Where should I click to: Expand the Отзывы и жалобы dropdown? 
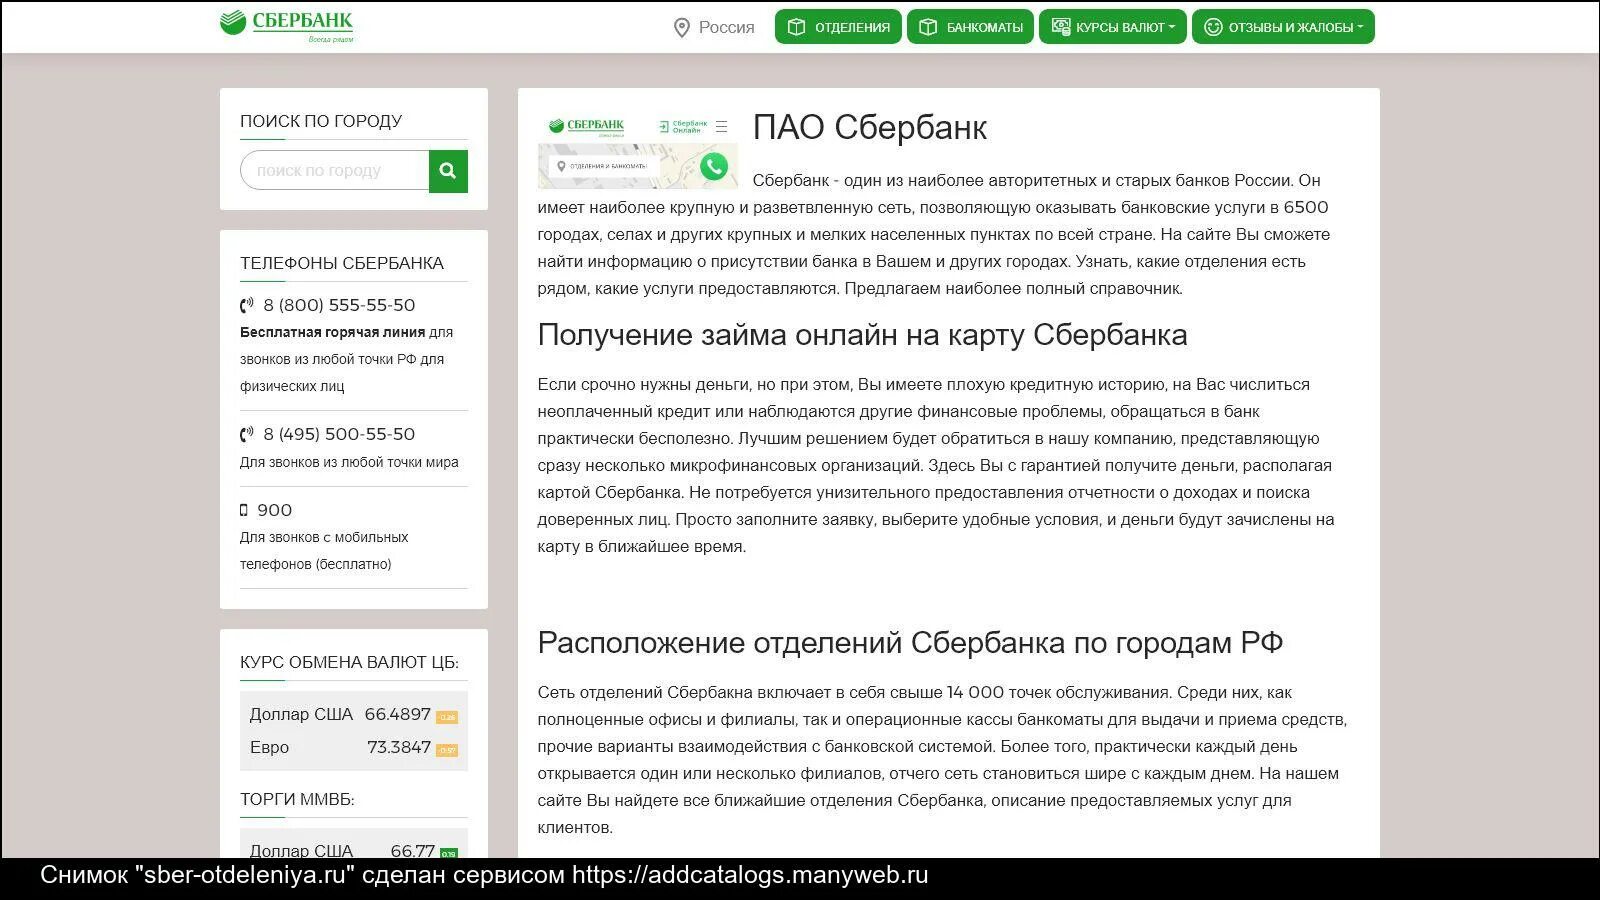click(x=1283, y=27)
